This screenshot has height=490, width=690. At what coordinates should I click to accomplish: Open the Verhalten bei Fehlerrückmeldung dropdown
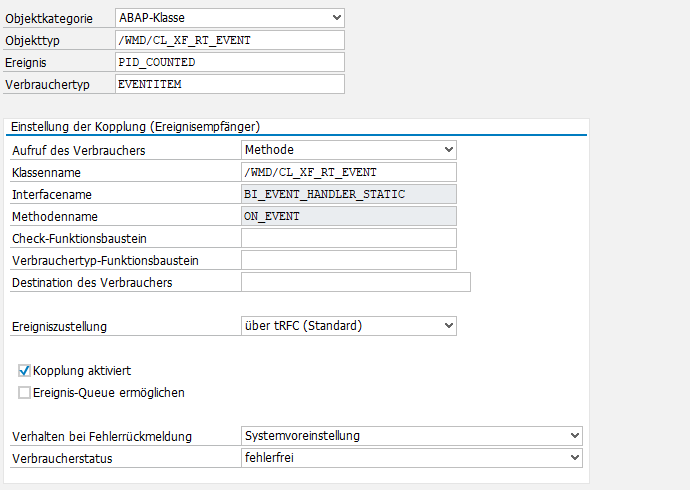pos(411,436)
